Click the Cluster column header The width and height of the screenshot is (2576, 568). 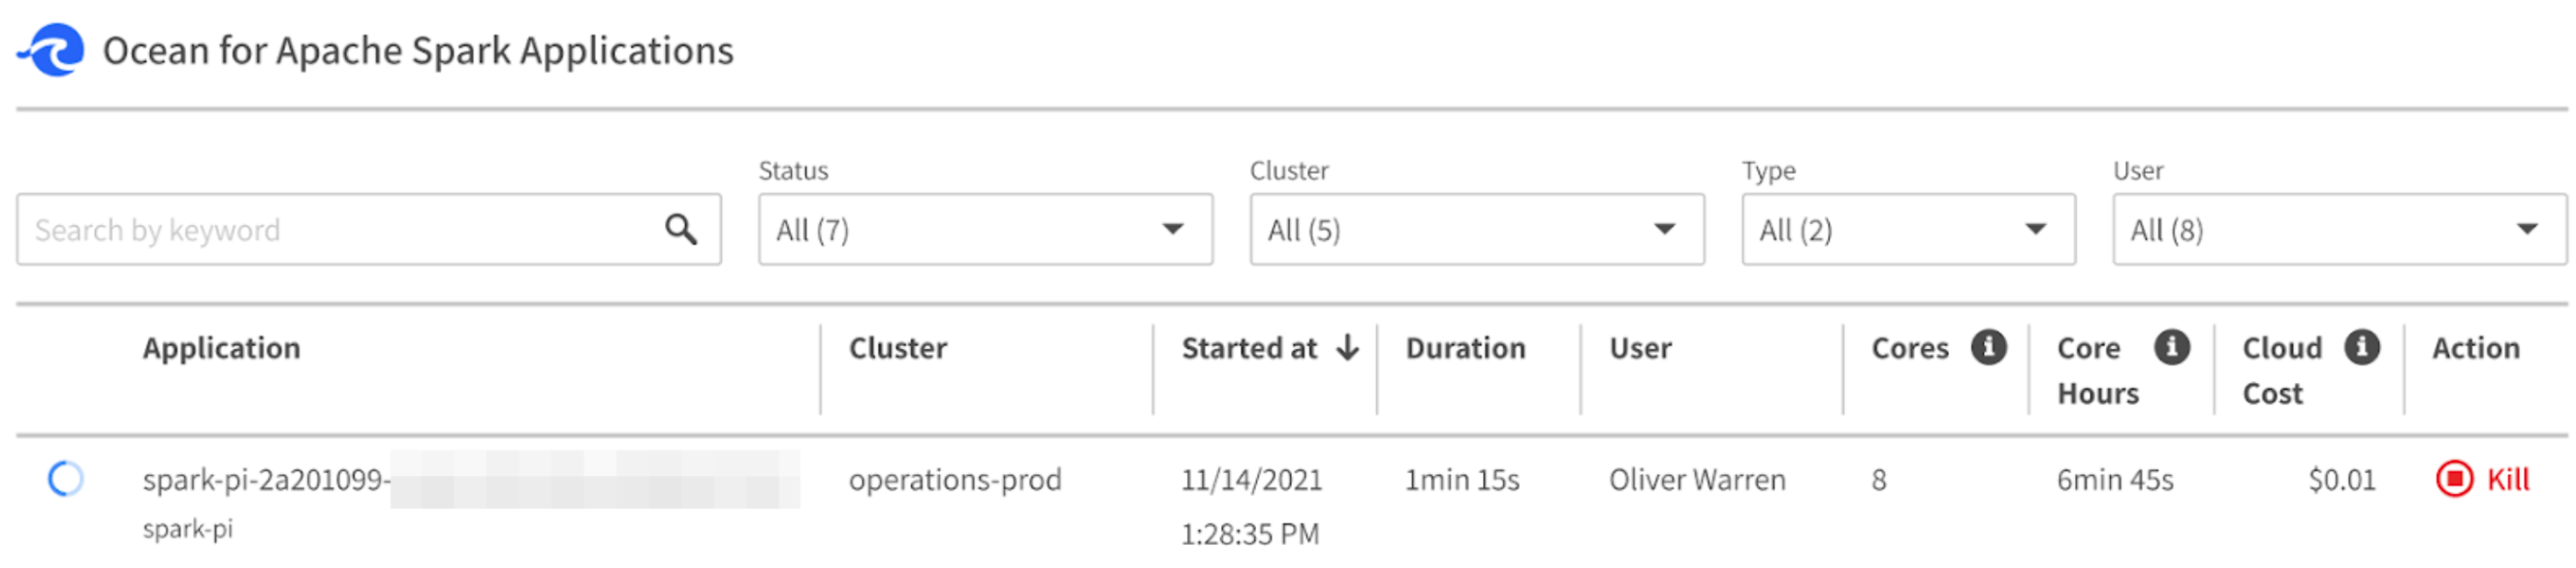click(897, 348)
